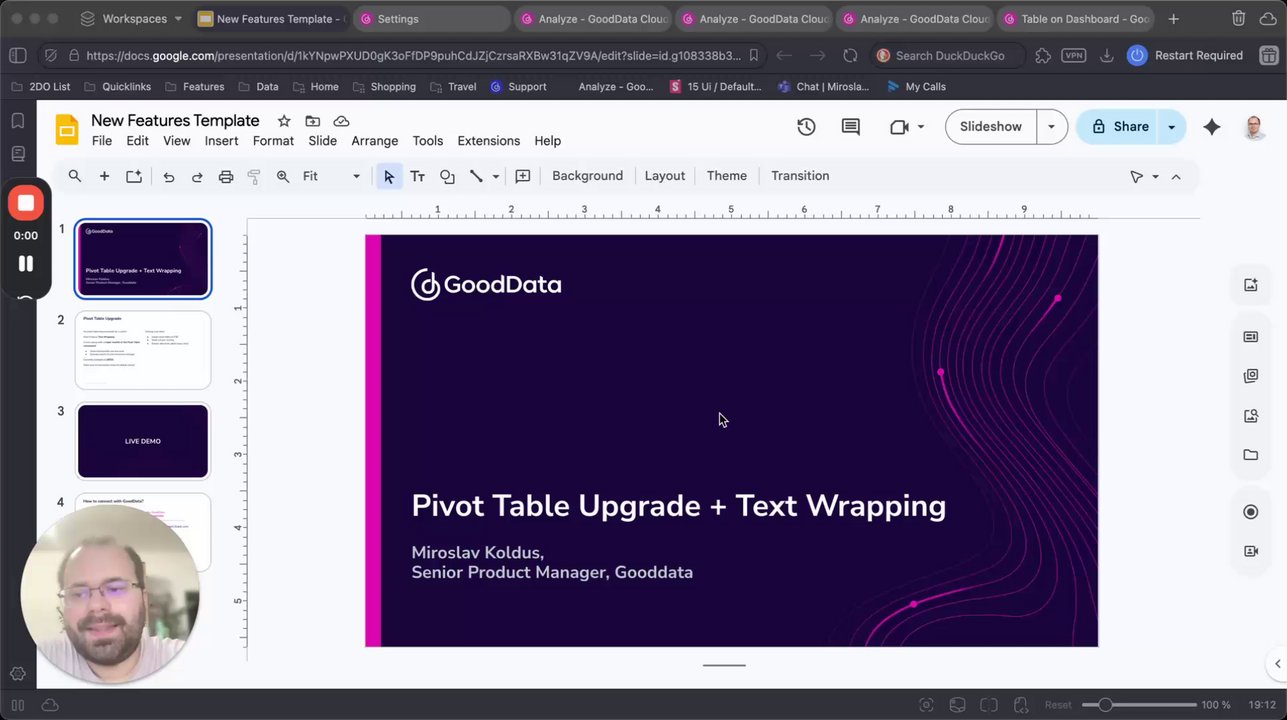Click the Reset zoom label
1287x720 pixels.
point(1058,705)
